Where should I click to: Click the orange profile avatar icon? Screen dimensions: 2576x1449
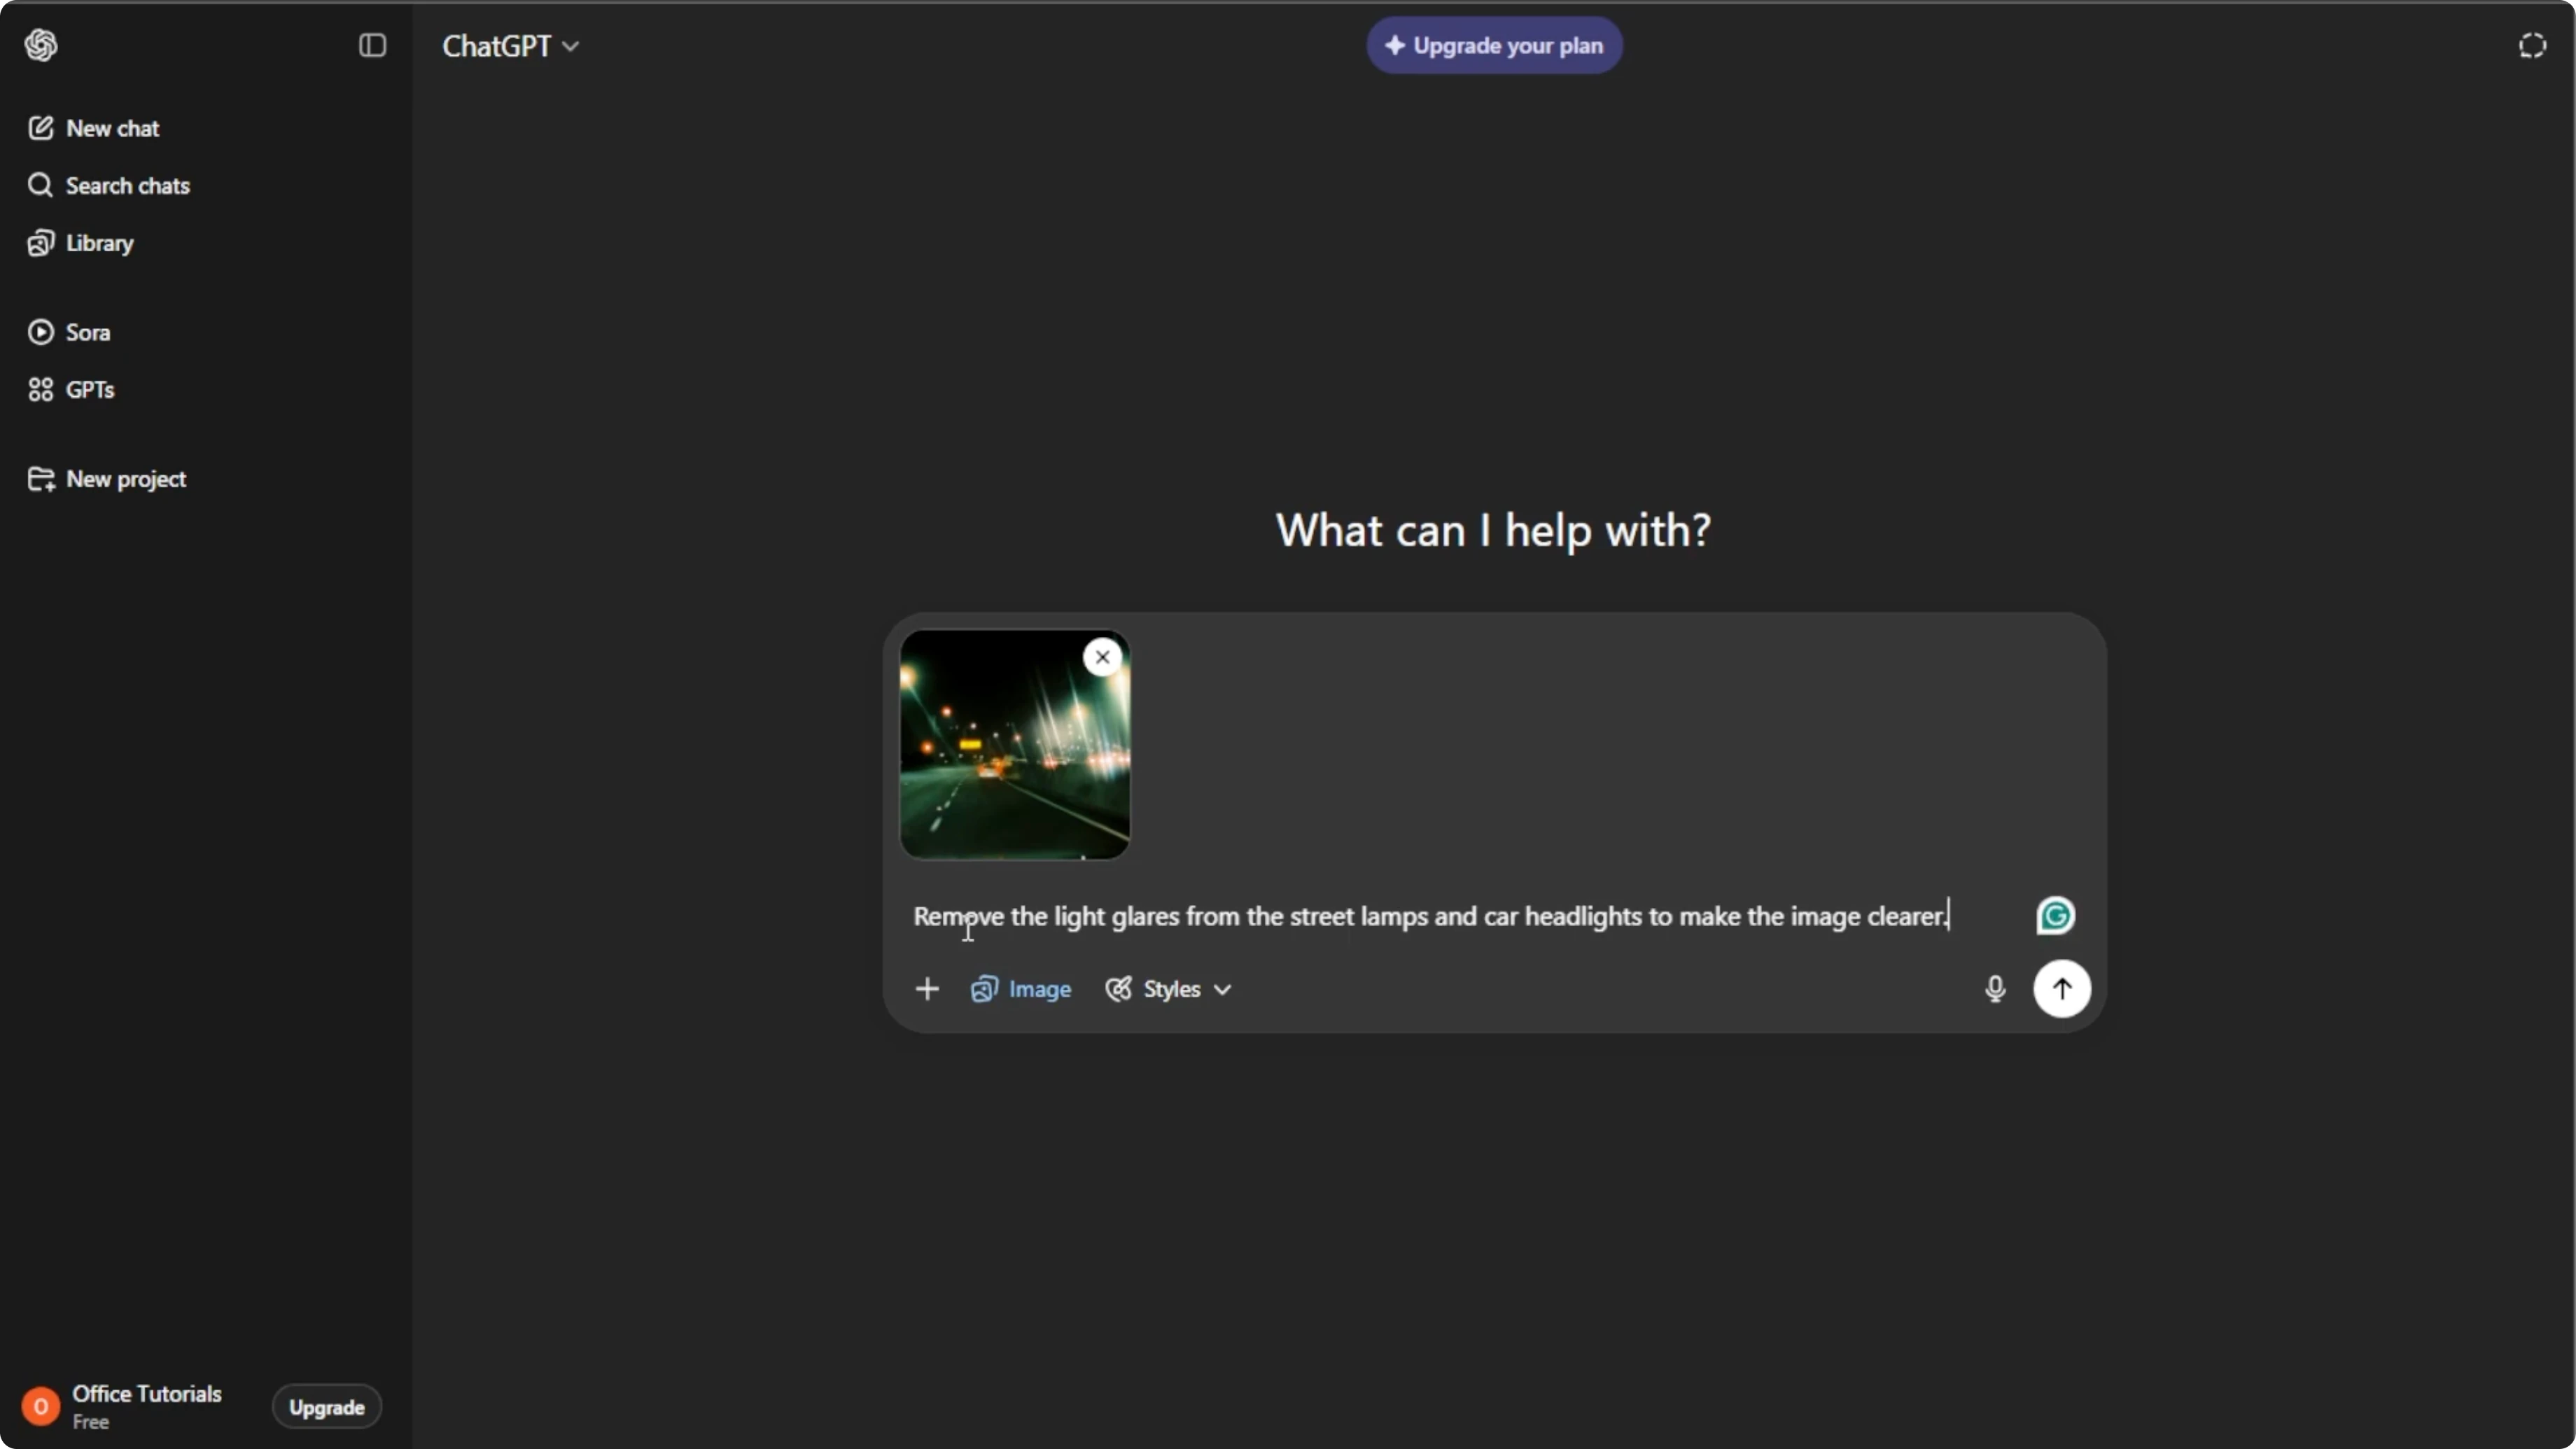pos(41,1406)
